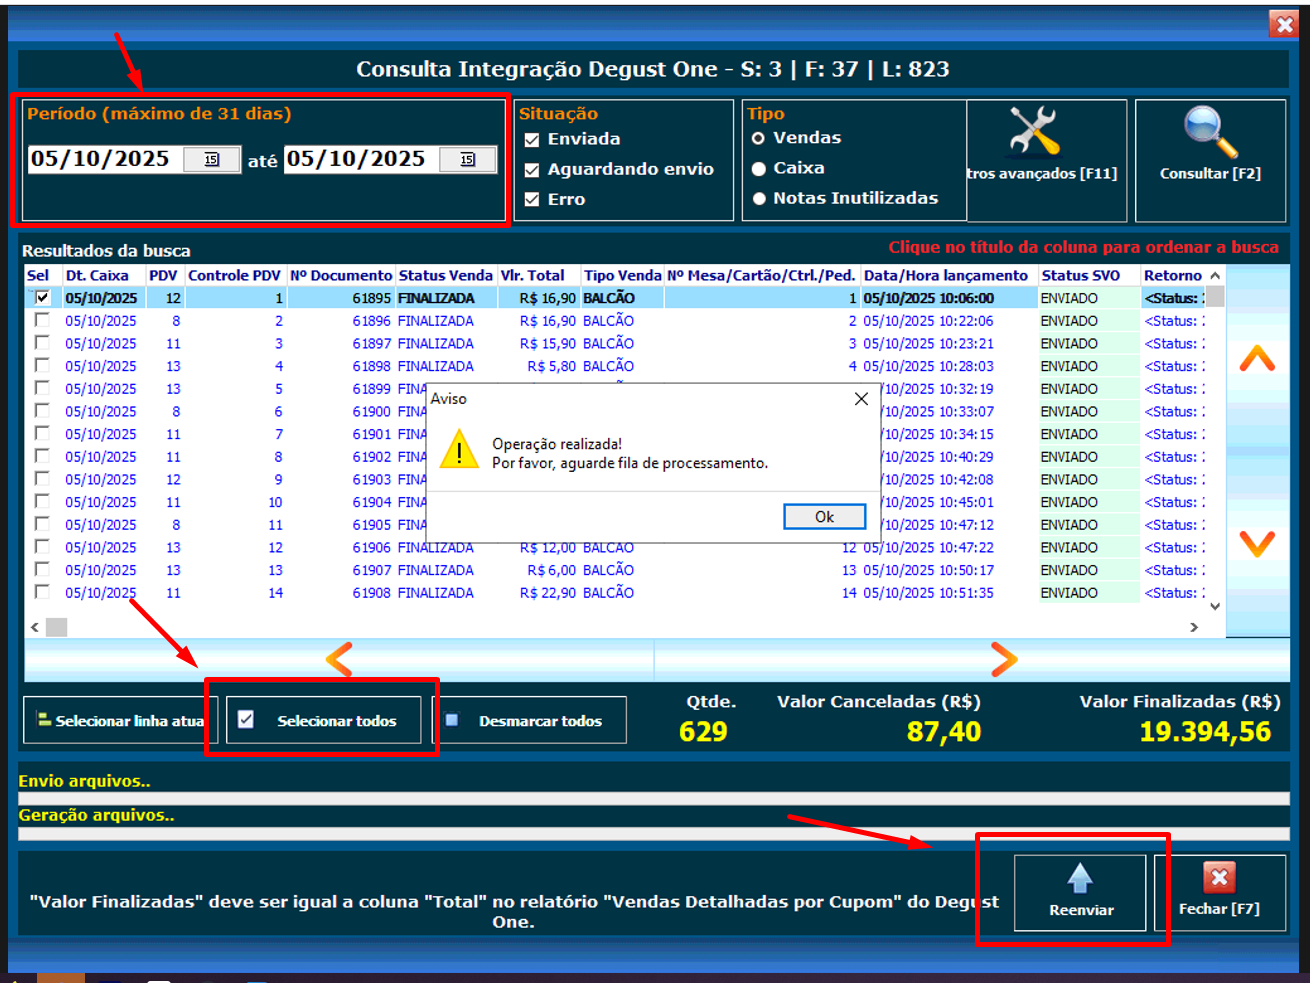1310x983 pixels.
Task: Click the horizontal scrollbar right arrow
Action: pos(1193,627)
